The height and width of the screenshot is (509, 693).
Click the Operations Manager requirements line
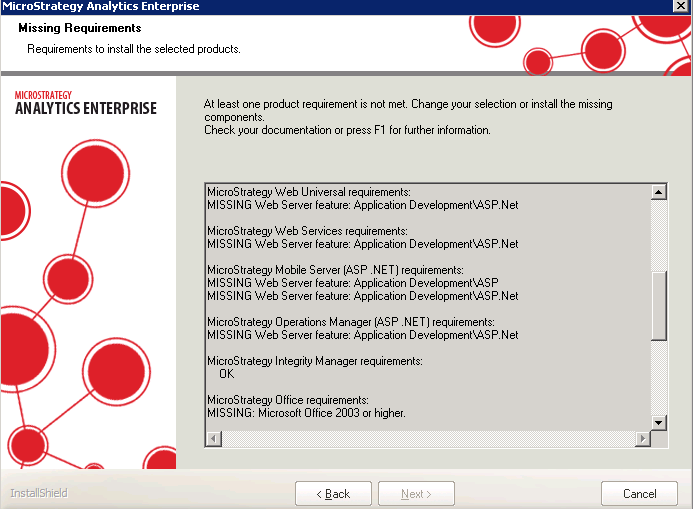[x=350, y=322]
